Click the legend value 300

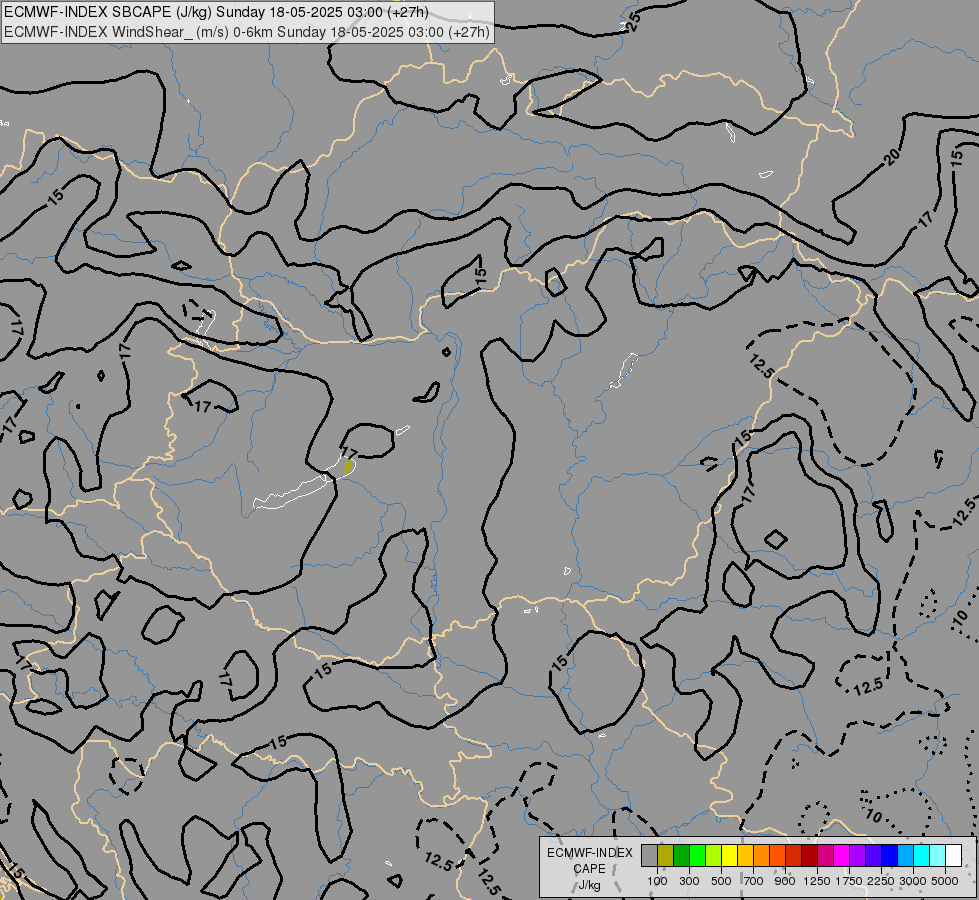click(x=689, y=881)
